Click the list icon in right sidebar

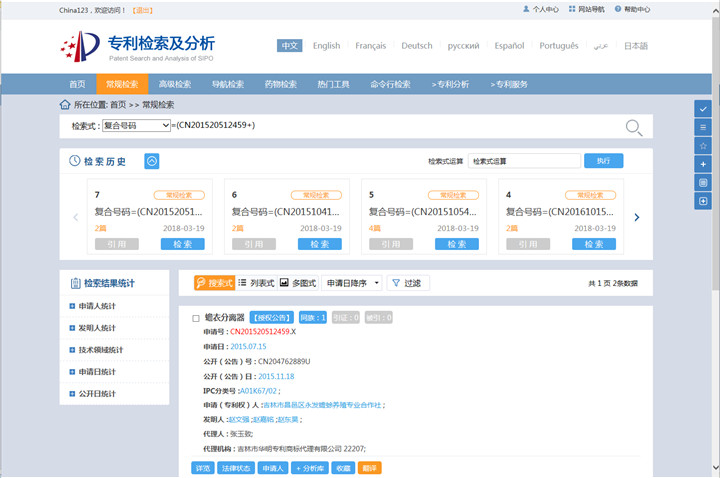point(703,127)
